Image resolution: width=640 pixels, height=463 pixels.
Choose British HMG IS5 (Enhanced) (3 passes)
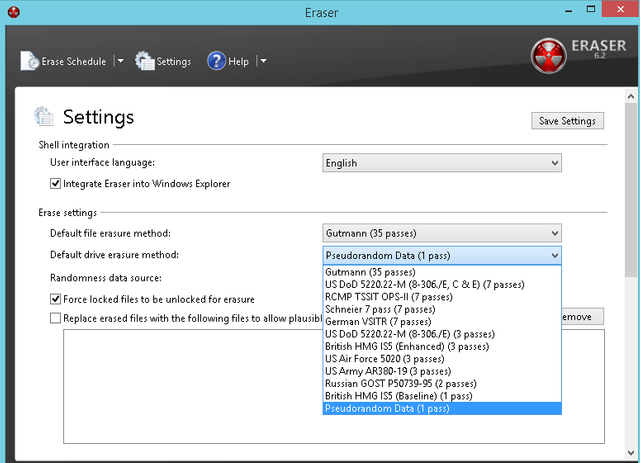[442, 346]
